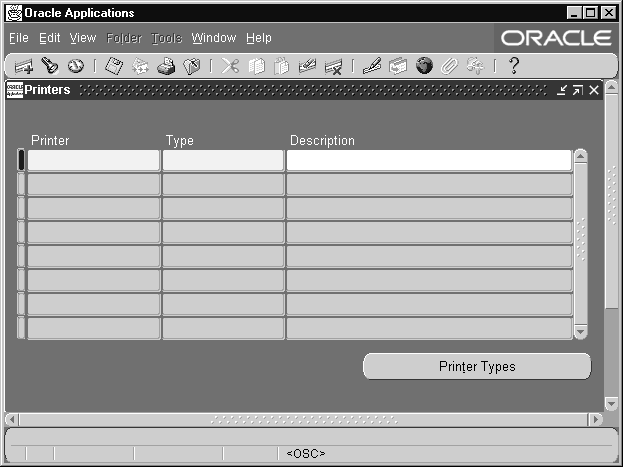
Task: Click the Translations globe icon
Action: click(424, 65)
